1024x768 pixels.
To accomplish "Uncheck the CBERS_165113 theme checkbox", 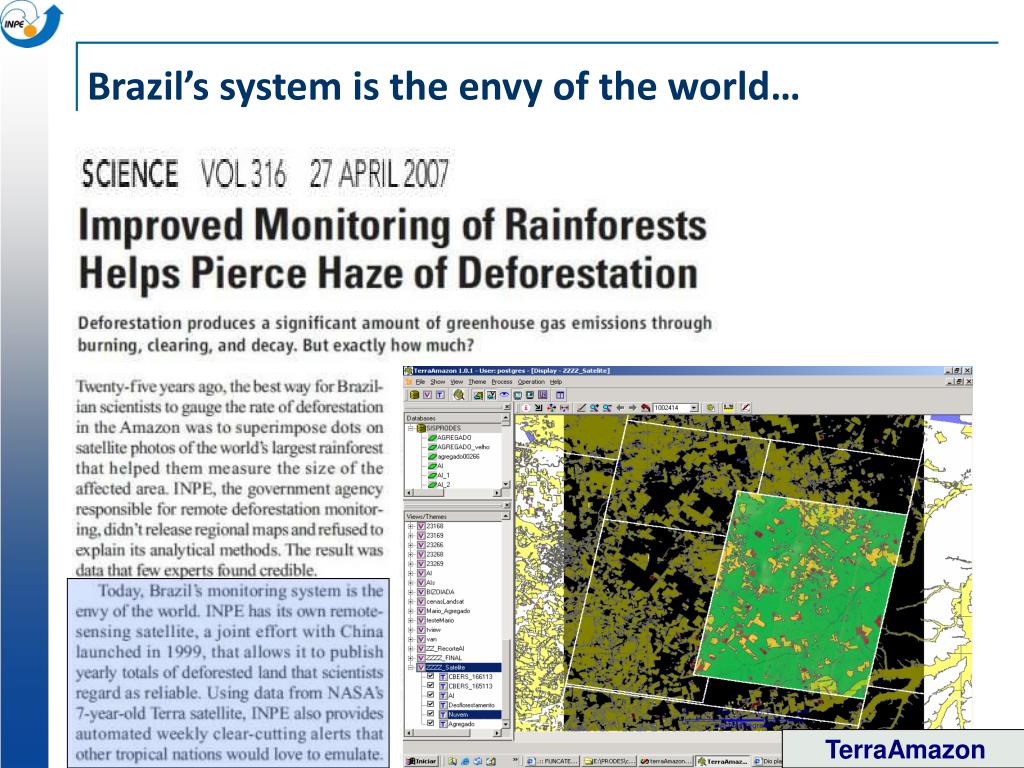I will (430, 685).
